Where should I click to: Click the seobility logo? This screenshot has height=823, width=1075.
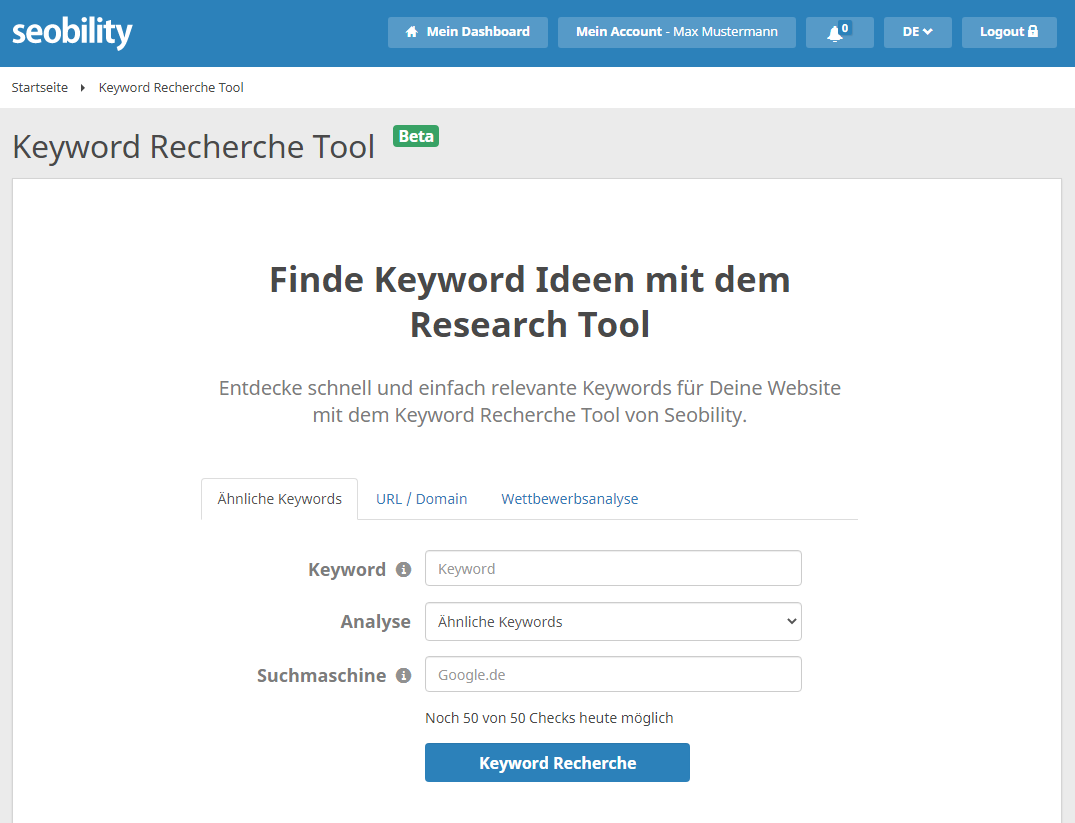(71, 32)
